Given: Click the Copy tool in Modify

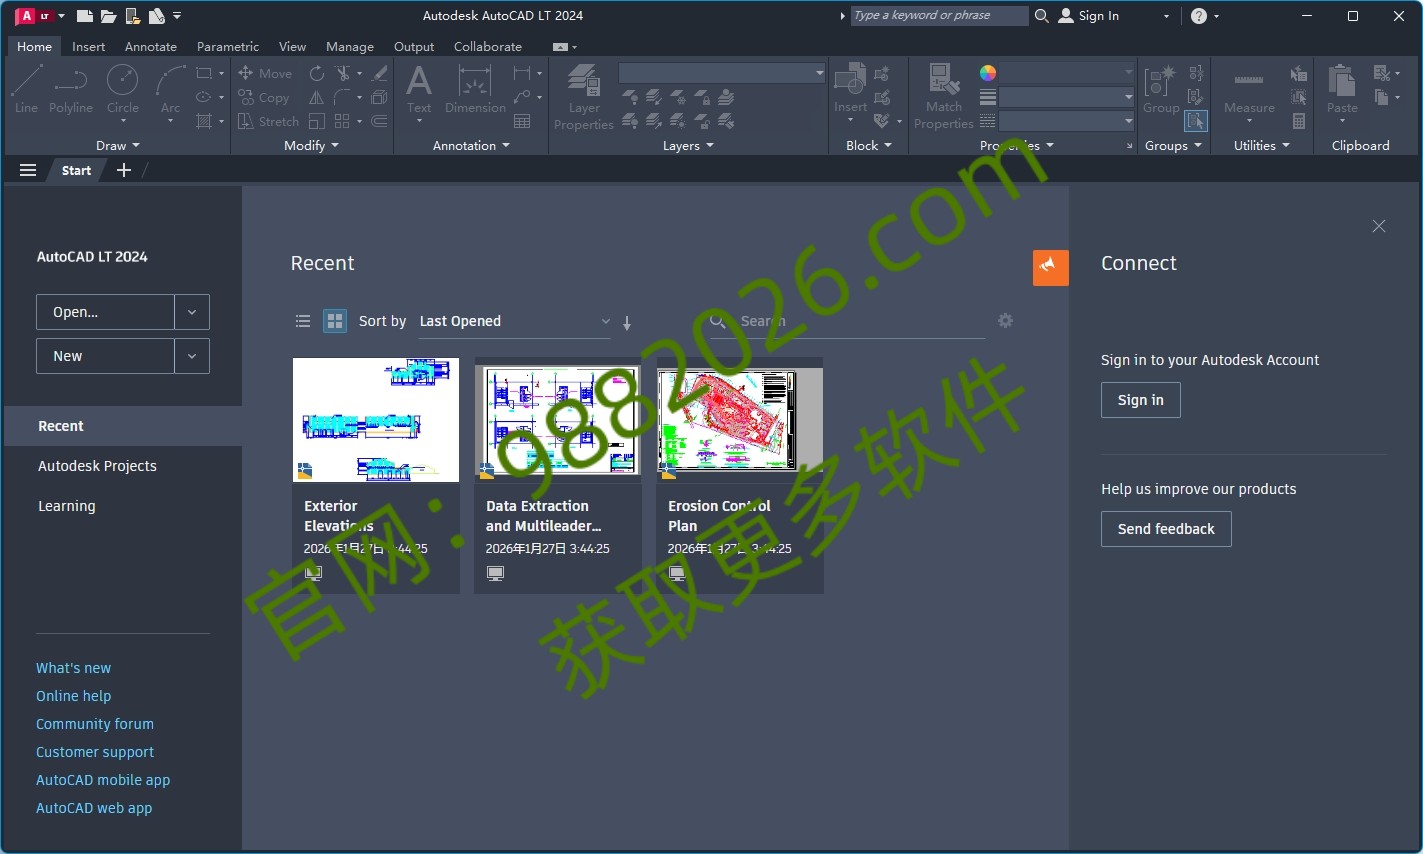Looking at the screenshot, I should point(264,97).
